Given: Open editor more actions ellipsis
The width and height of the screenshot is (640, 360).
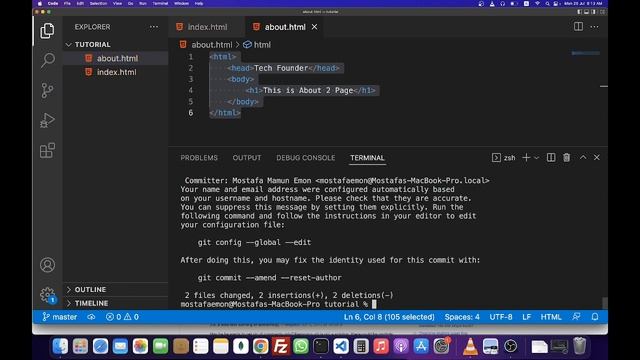Looking at the screenshot, I should 594,27.
